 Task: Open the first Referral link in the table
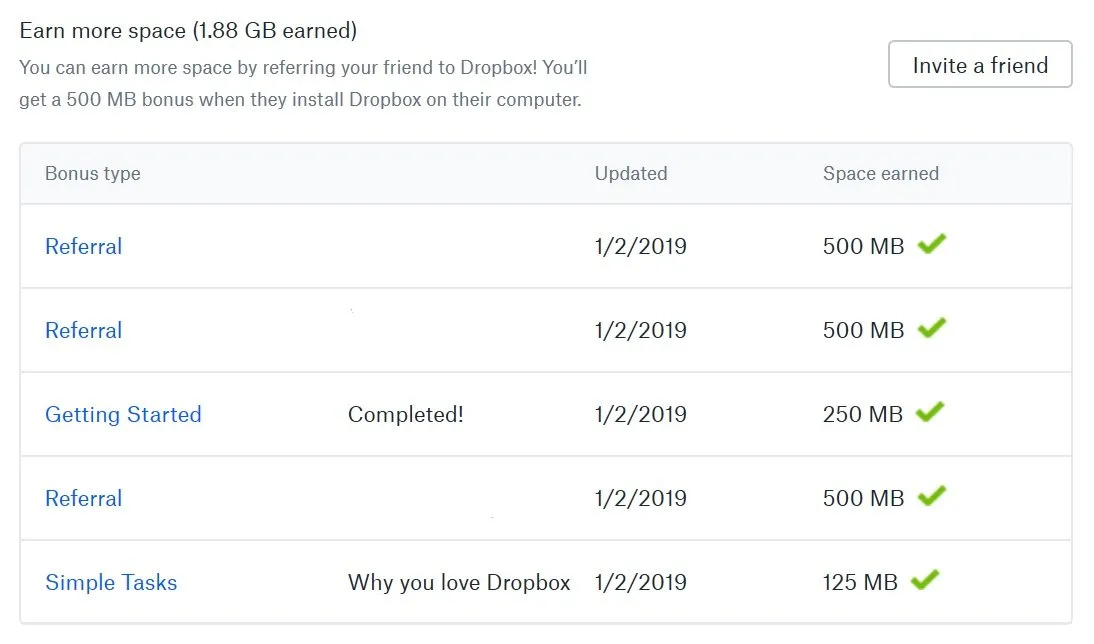[x=84, y=246]
